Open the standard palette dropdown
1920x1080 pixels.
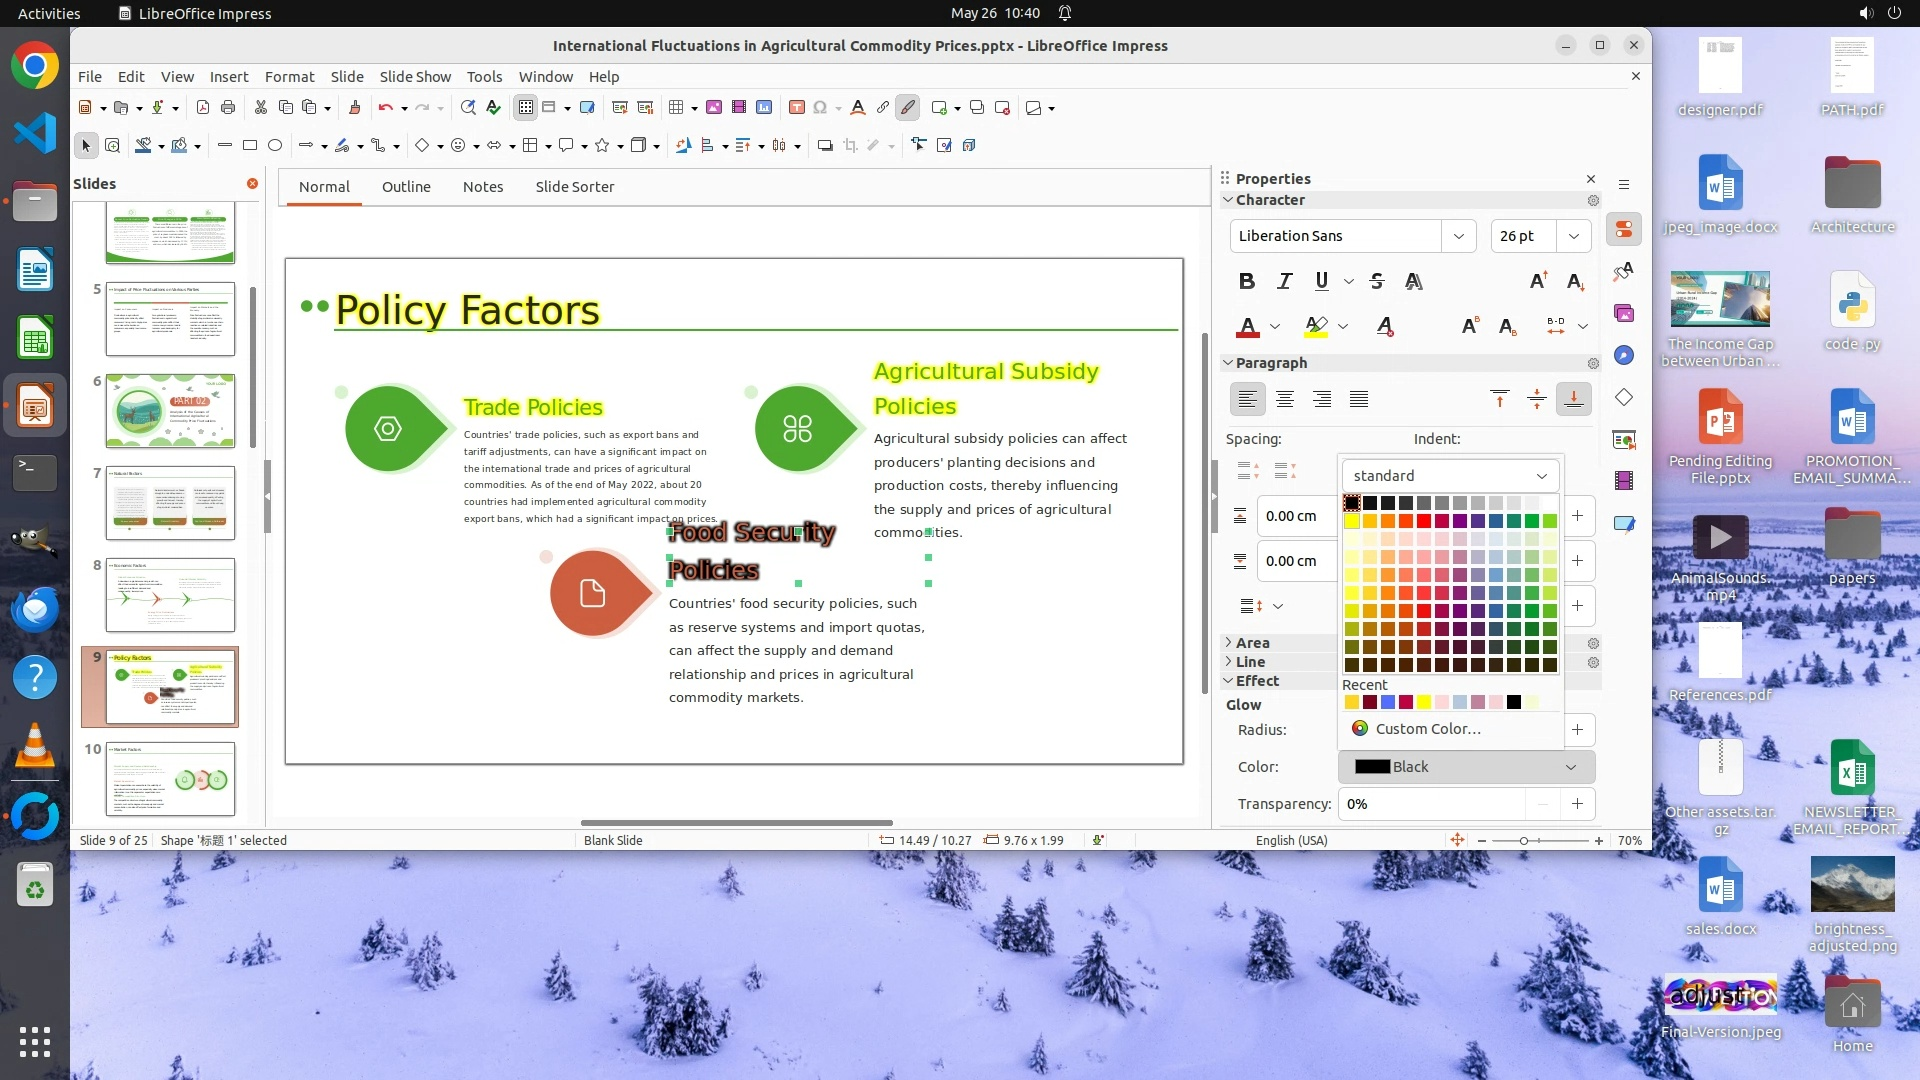tap(1449, 476)
